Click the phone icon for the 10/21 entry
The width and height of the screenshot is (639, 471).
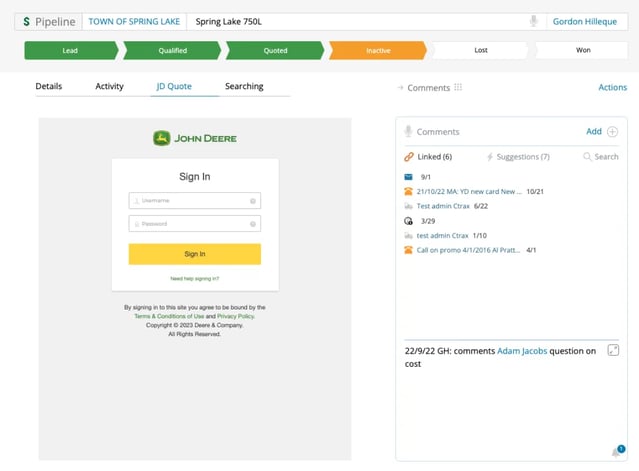408,191
